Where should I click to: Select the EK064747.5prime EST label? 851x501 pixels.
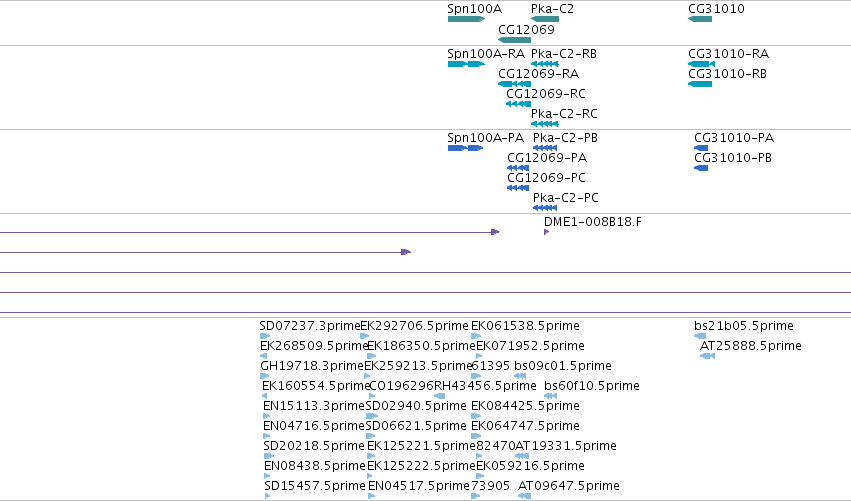coord(525,426)
